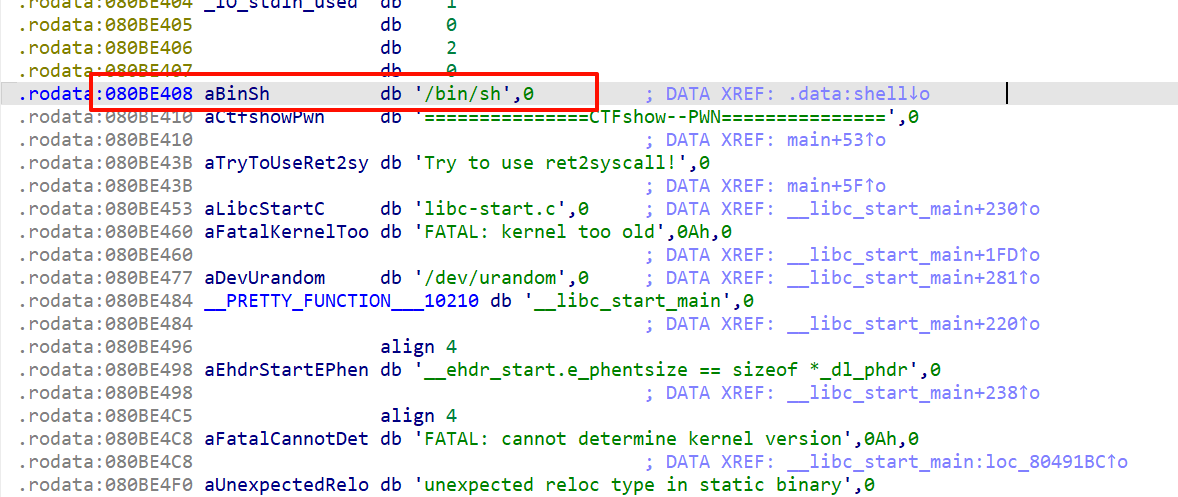
Task: Select the aBinSh label name
Action: (x=238, y=94)
